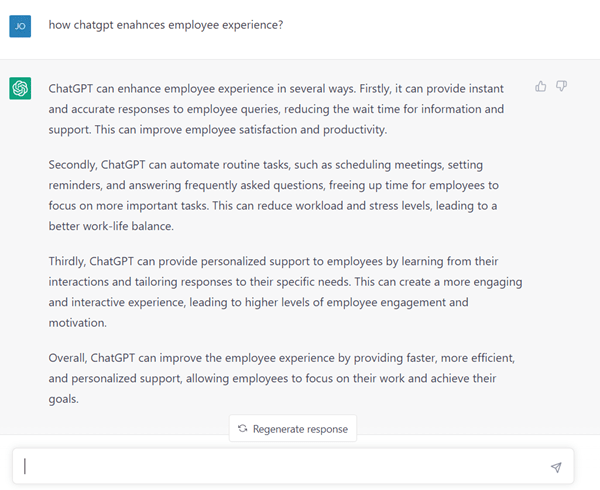This screenshot has width=600, height=490.
Task: Click the word 'goals' ending the response
Action: point(62,399)
